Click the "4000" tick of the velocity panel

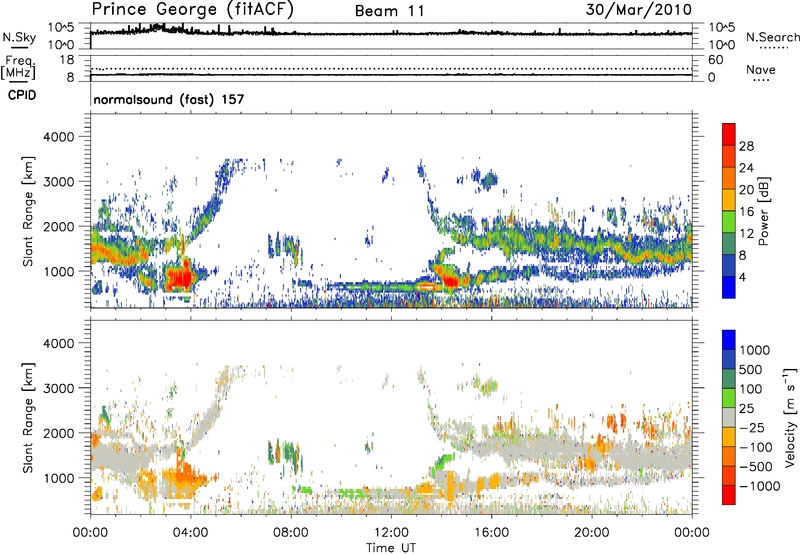59,343
